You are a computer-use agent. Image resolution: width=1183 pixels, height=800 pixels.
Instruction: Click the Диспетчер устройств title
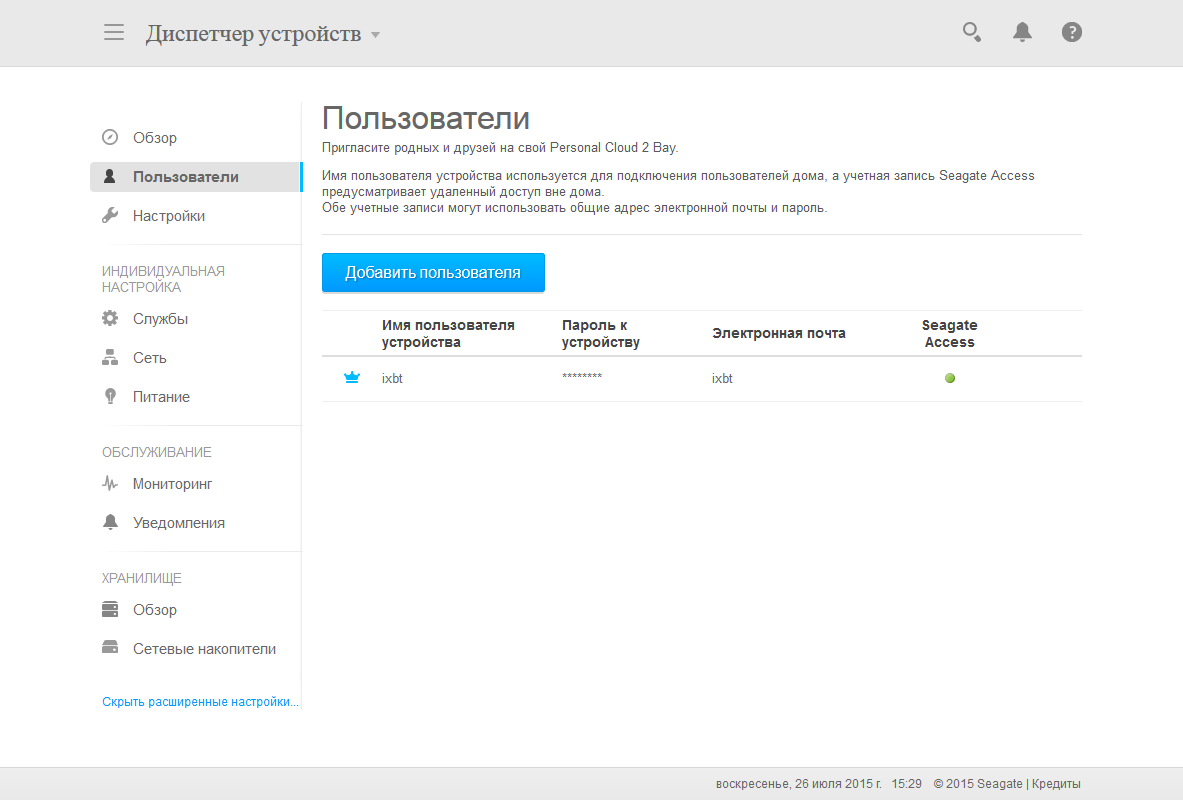[x=254, y=34]
